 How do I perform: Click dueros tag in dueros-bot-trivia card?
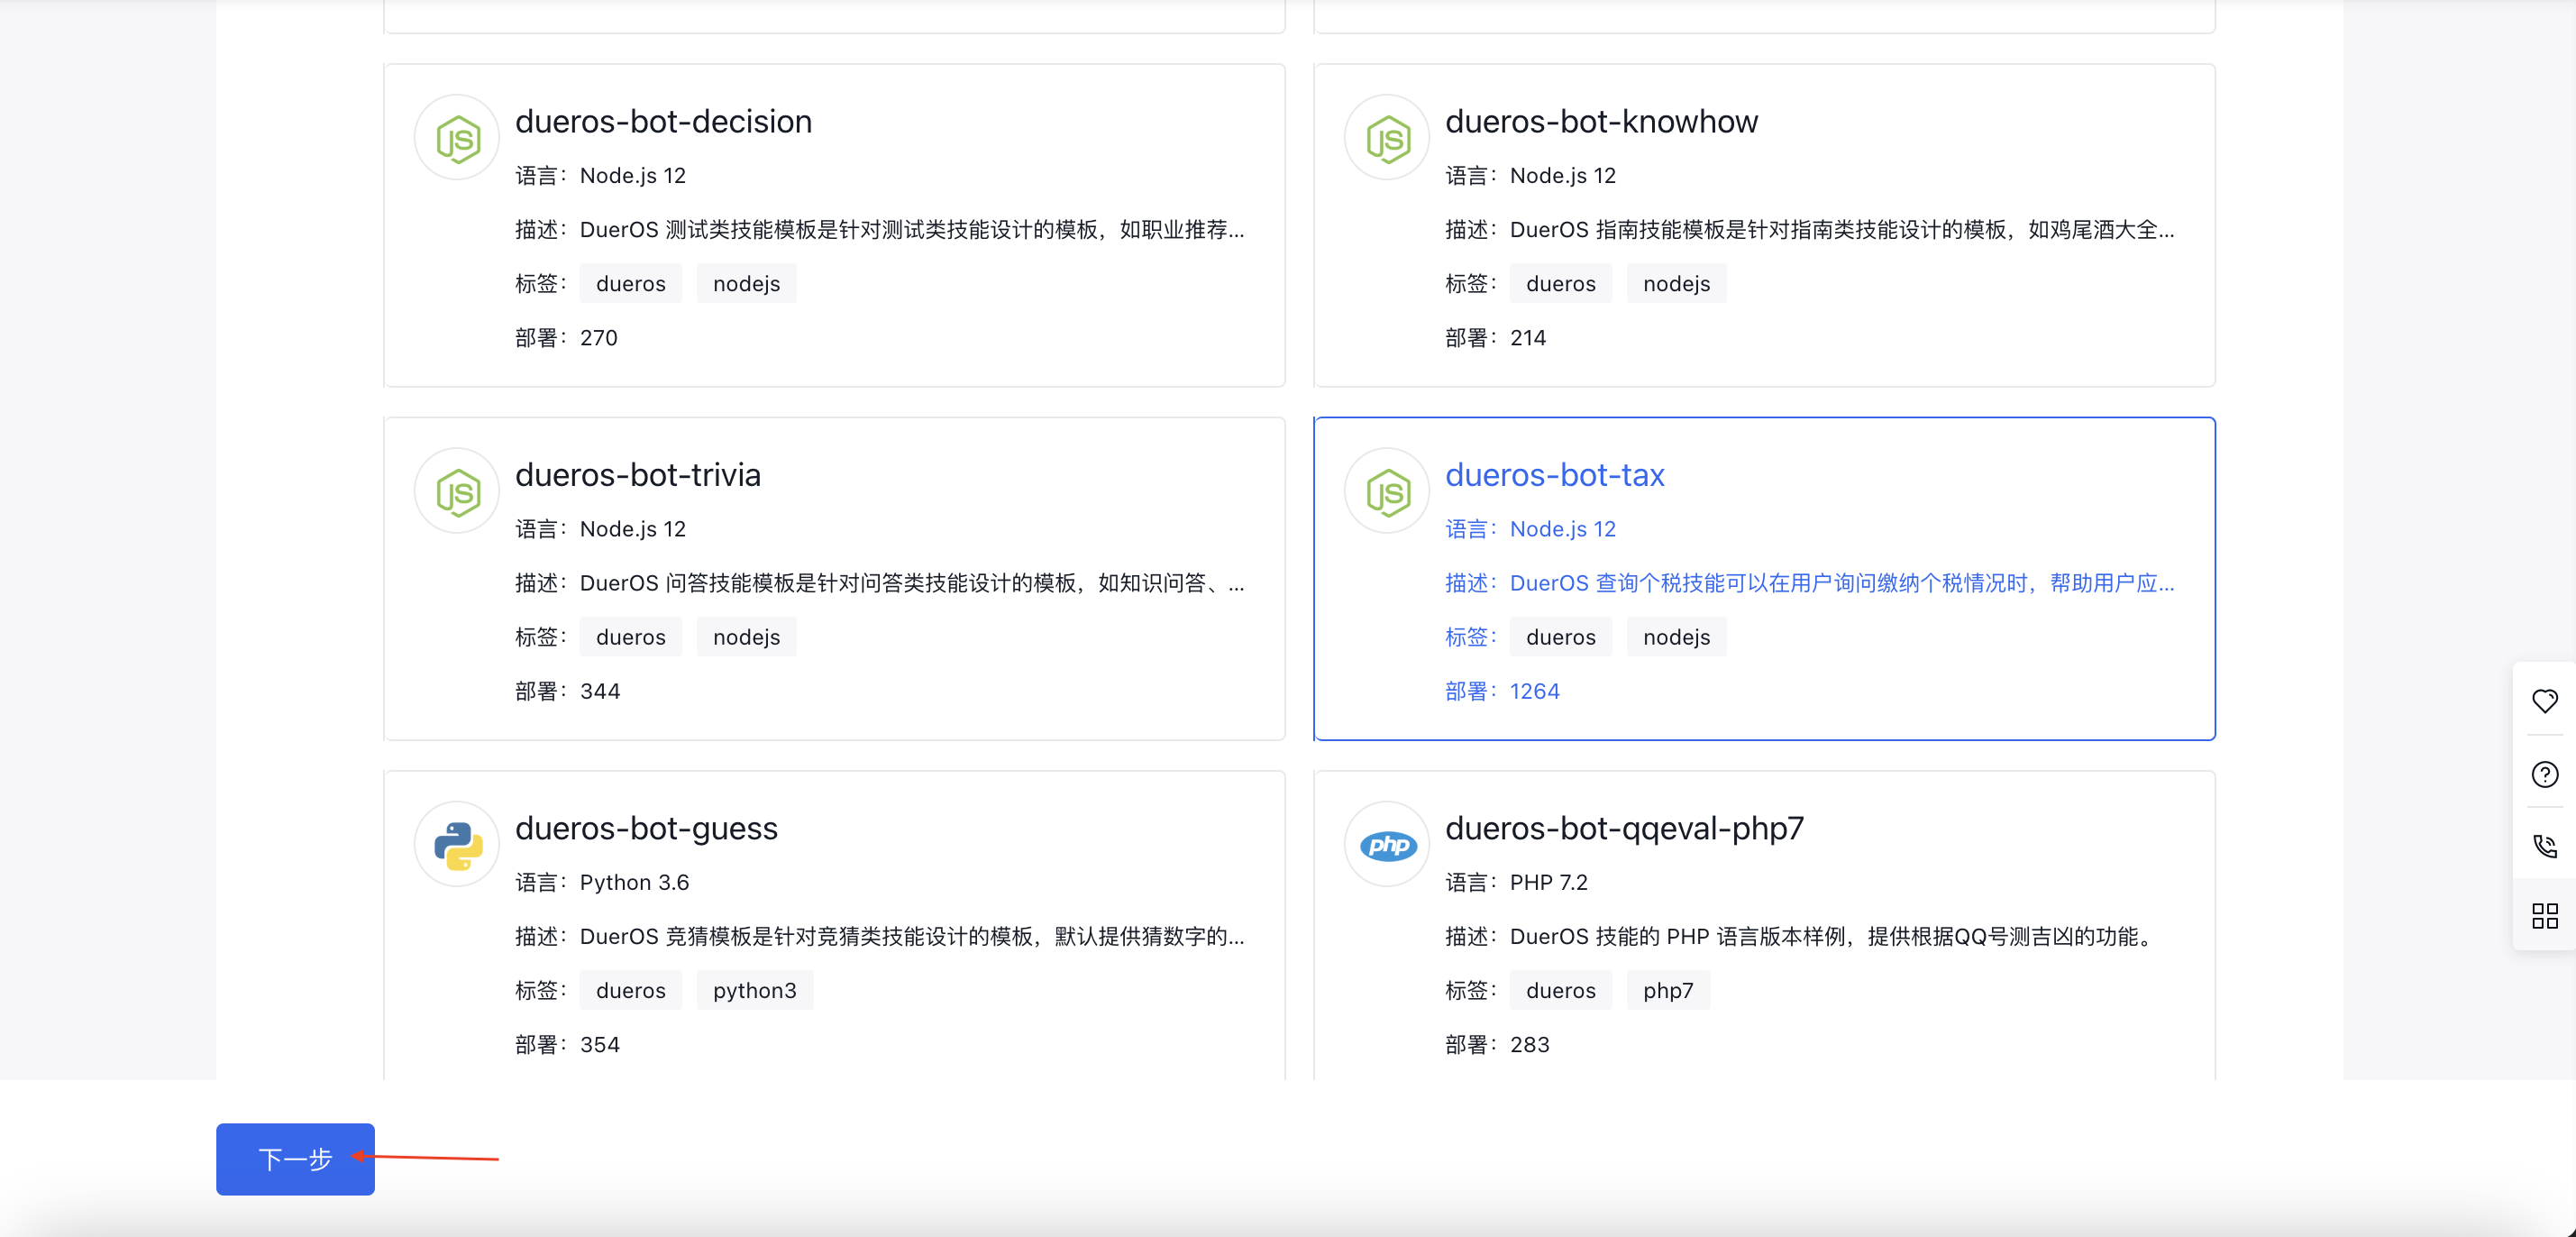click(x=631, y=637)
